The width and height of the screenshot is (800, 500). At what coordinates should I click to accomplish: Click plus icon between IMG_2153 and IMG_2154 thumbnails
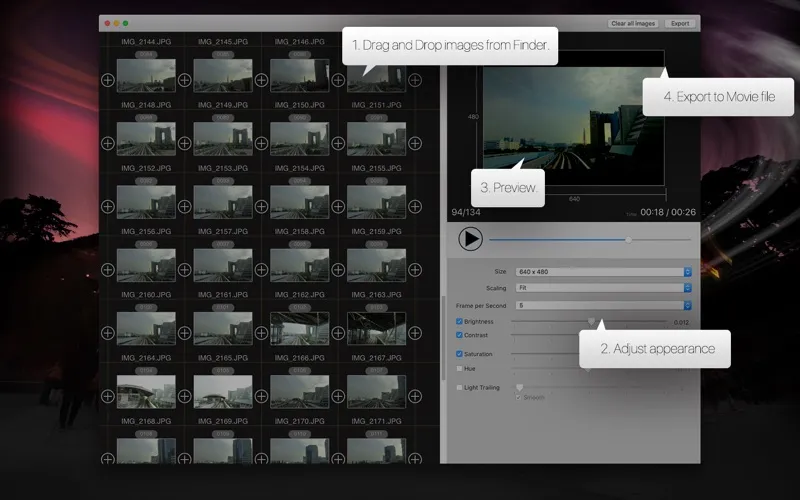pos(261,207)
